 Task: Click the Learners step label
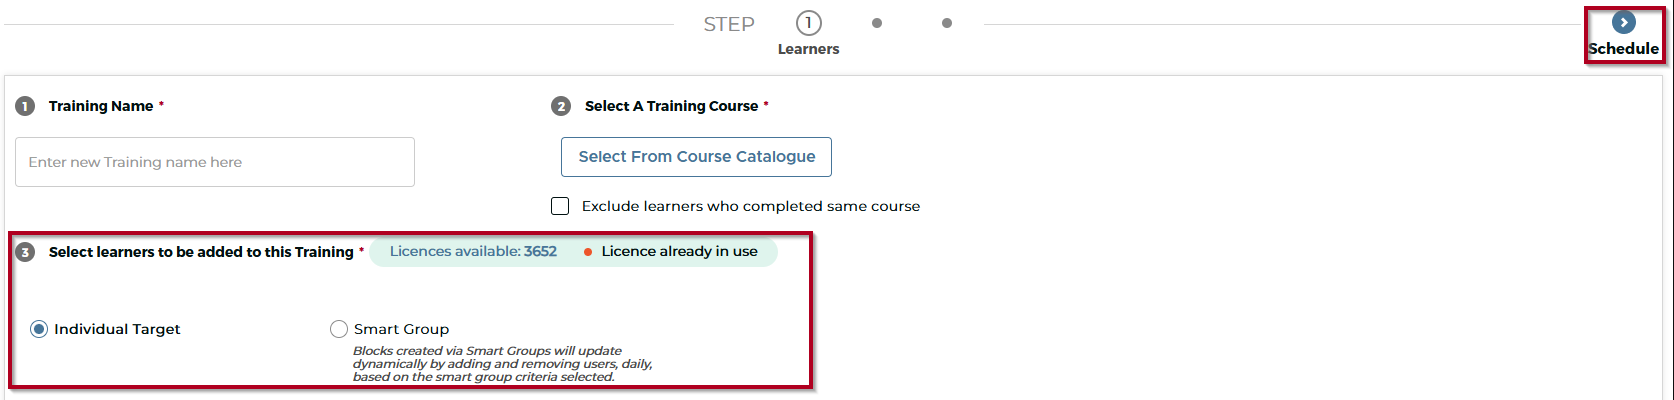point(808,49)
